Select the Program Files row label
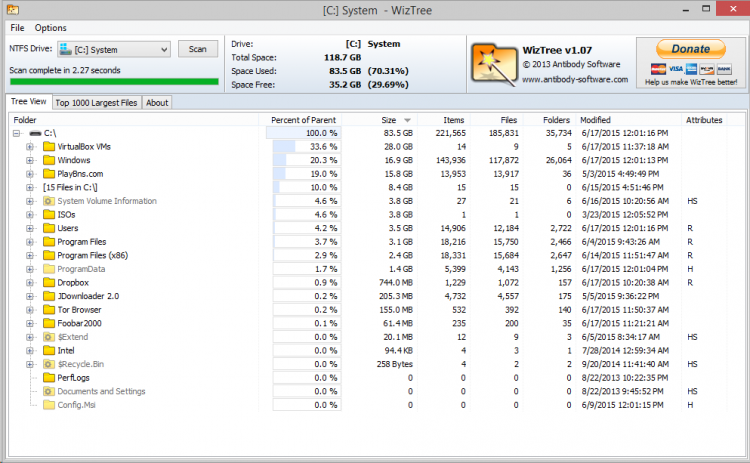The image size is (750, 463). click(82, 242)
